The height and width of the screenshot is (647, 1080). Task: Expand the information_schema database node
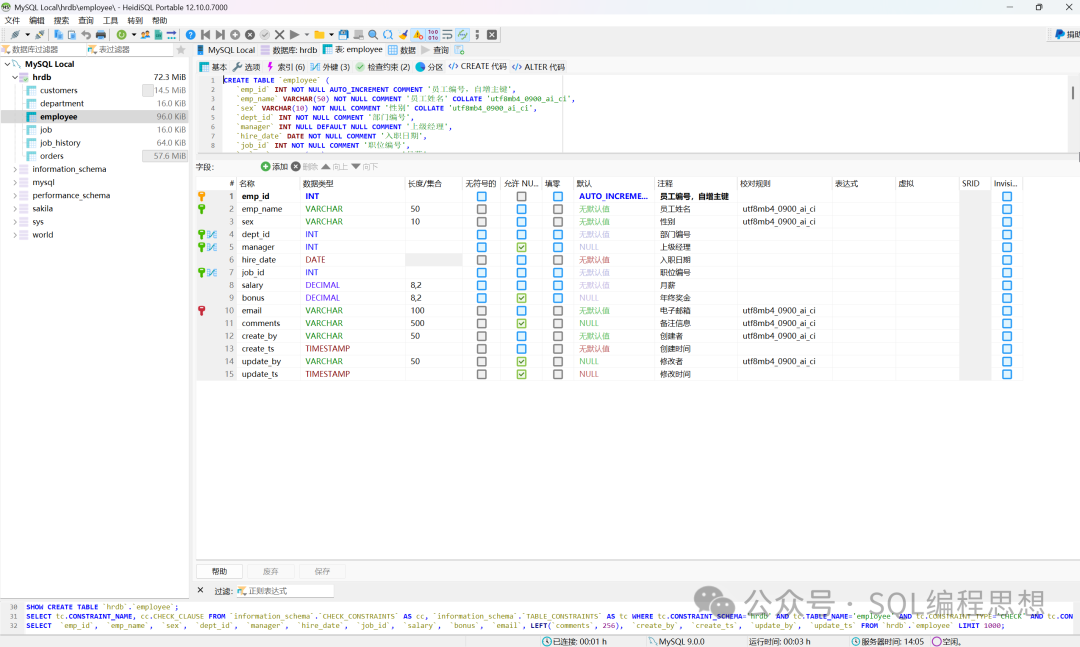(x=15, y=169)
